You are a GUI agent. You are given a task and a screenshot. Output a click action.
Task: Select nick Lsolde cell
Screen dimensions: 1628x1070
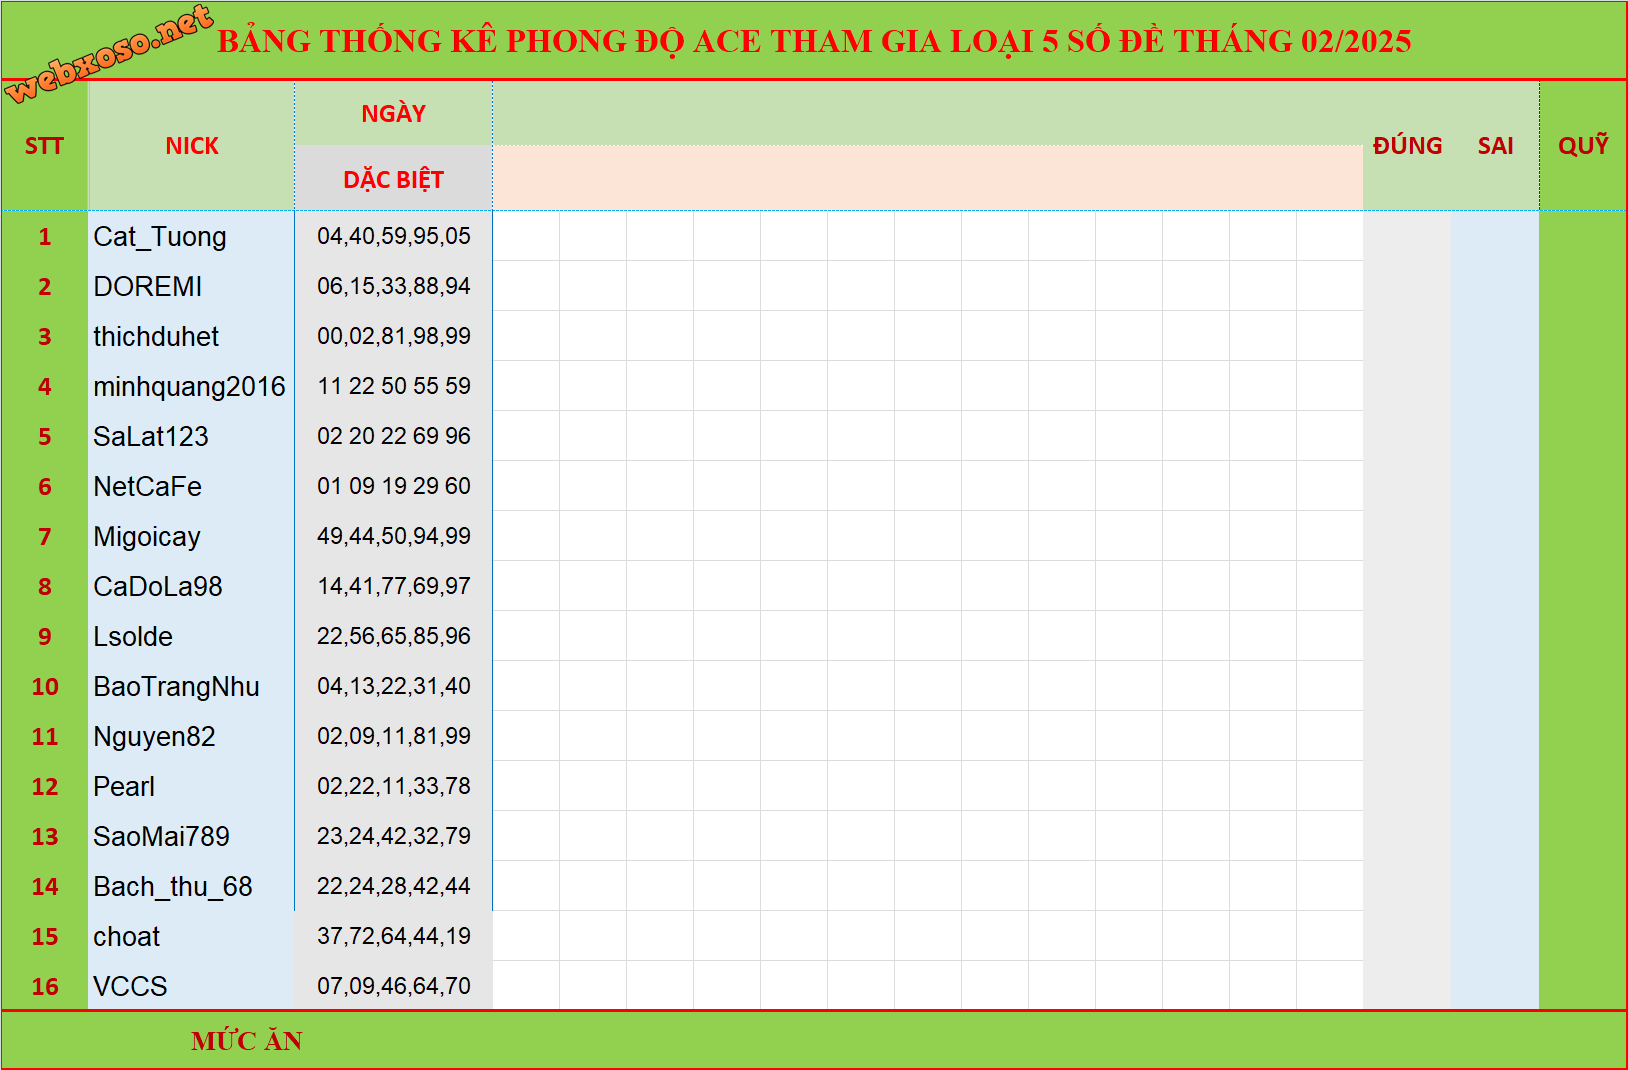pos(192,636)
